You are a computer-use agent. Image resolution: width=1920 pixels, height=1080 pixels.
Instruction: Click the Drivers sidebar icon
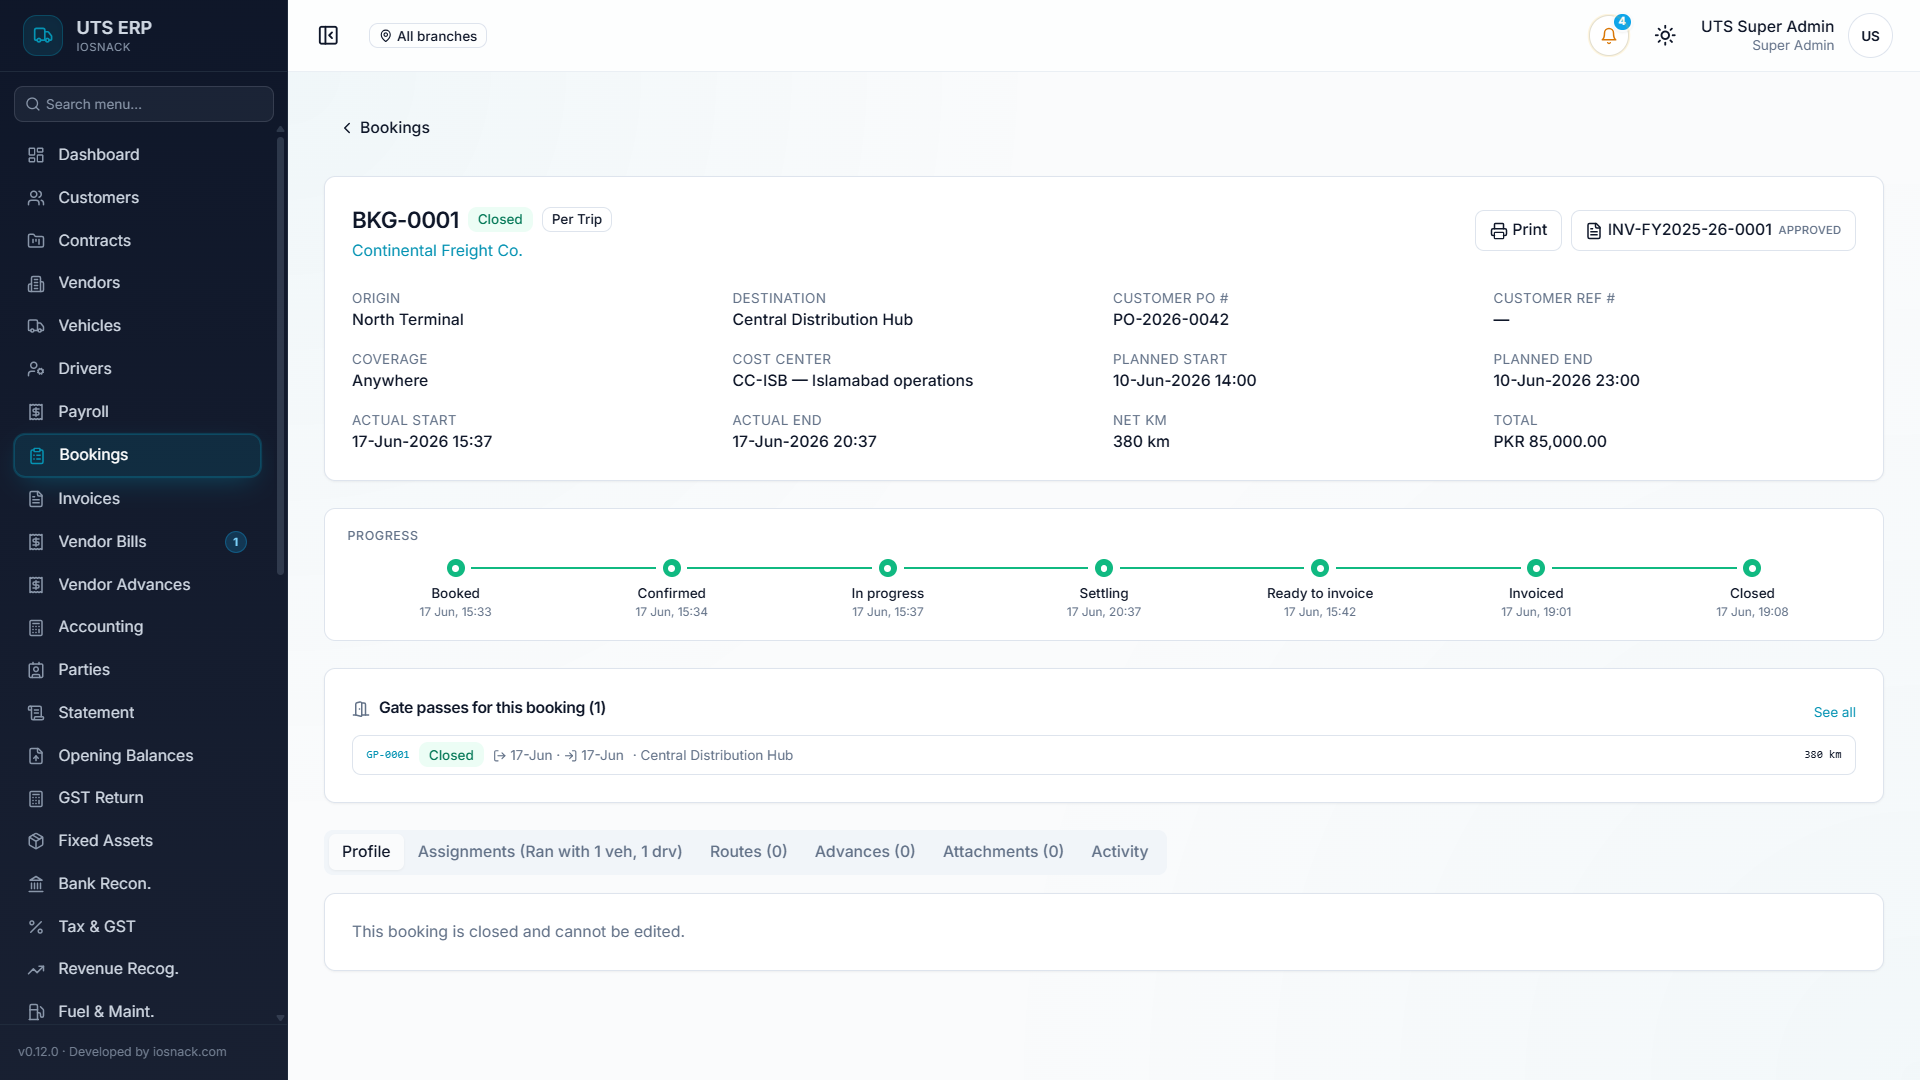coord(36,369)
